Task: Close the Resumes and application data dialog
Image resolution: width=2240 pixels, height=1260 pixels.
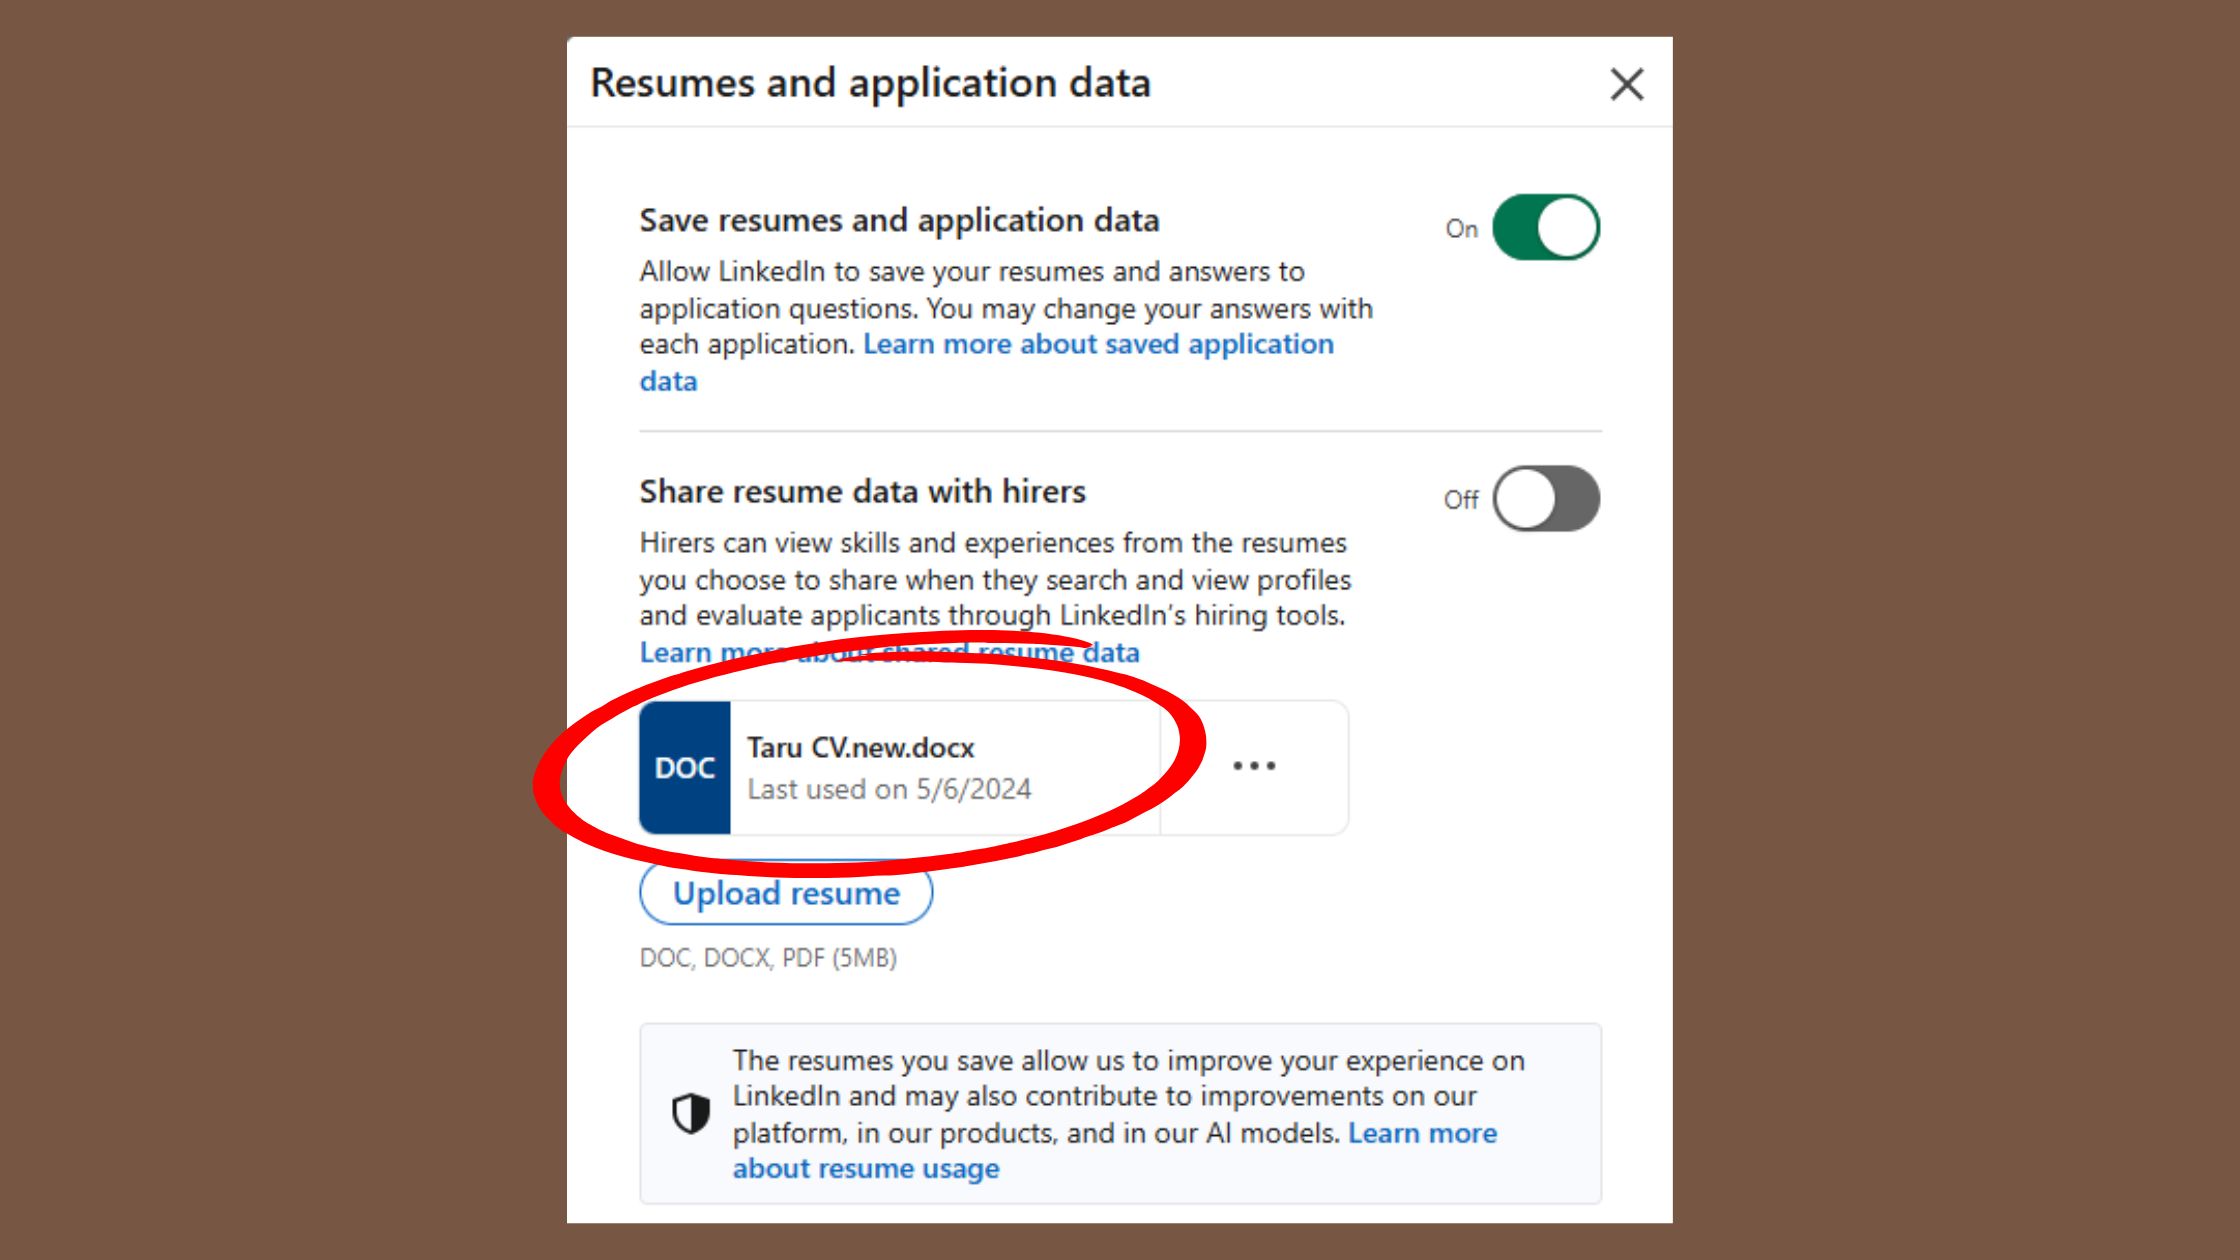Action: (1627, 84)
